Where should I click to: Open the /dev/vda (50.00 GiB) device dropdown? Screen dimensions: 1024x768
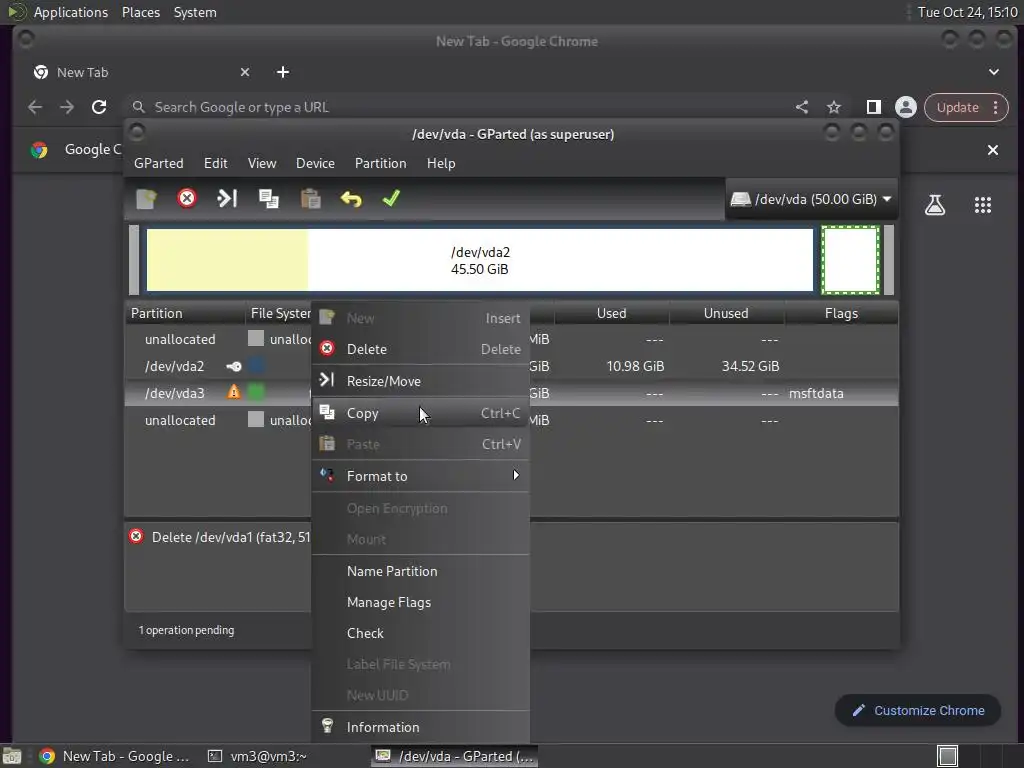point(811,199)
